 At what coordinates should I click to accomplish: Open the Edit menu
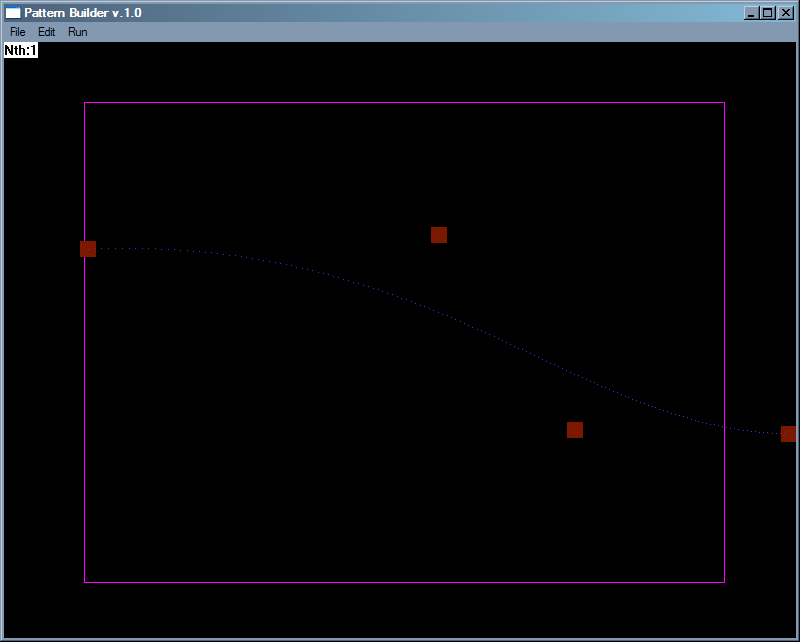click(46, 31)
